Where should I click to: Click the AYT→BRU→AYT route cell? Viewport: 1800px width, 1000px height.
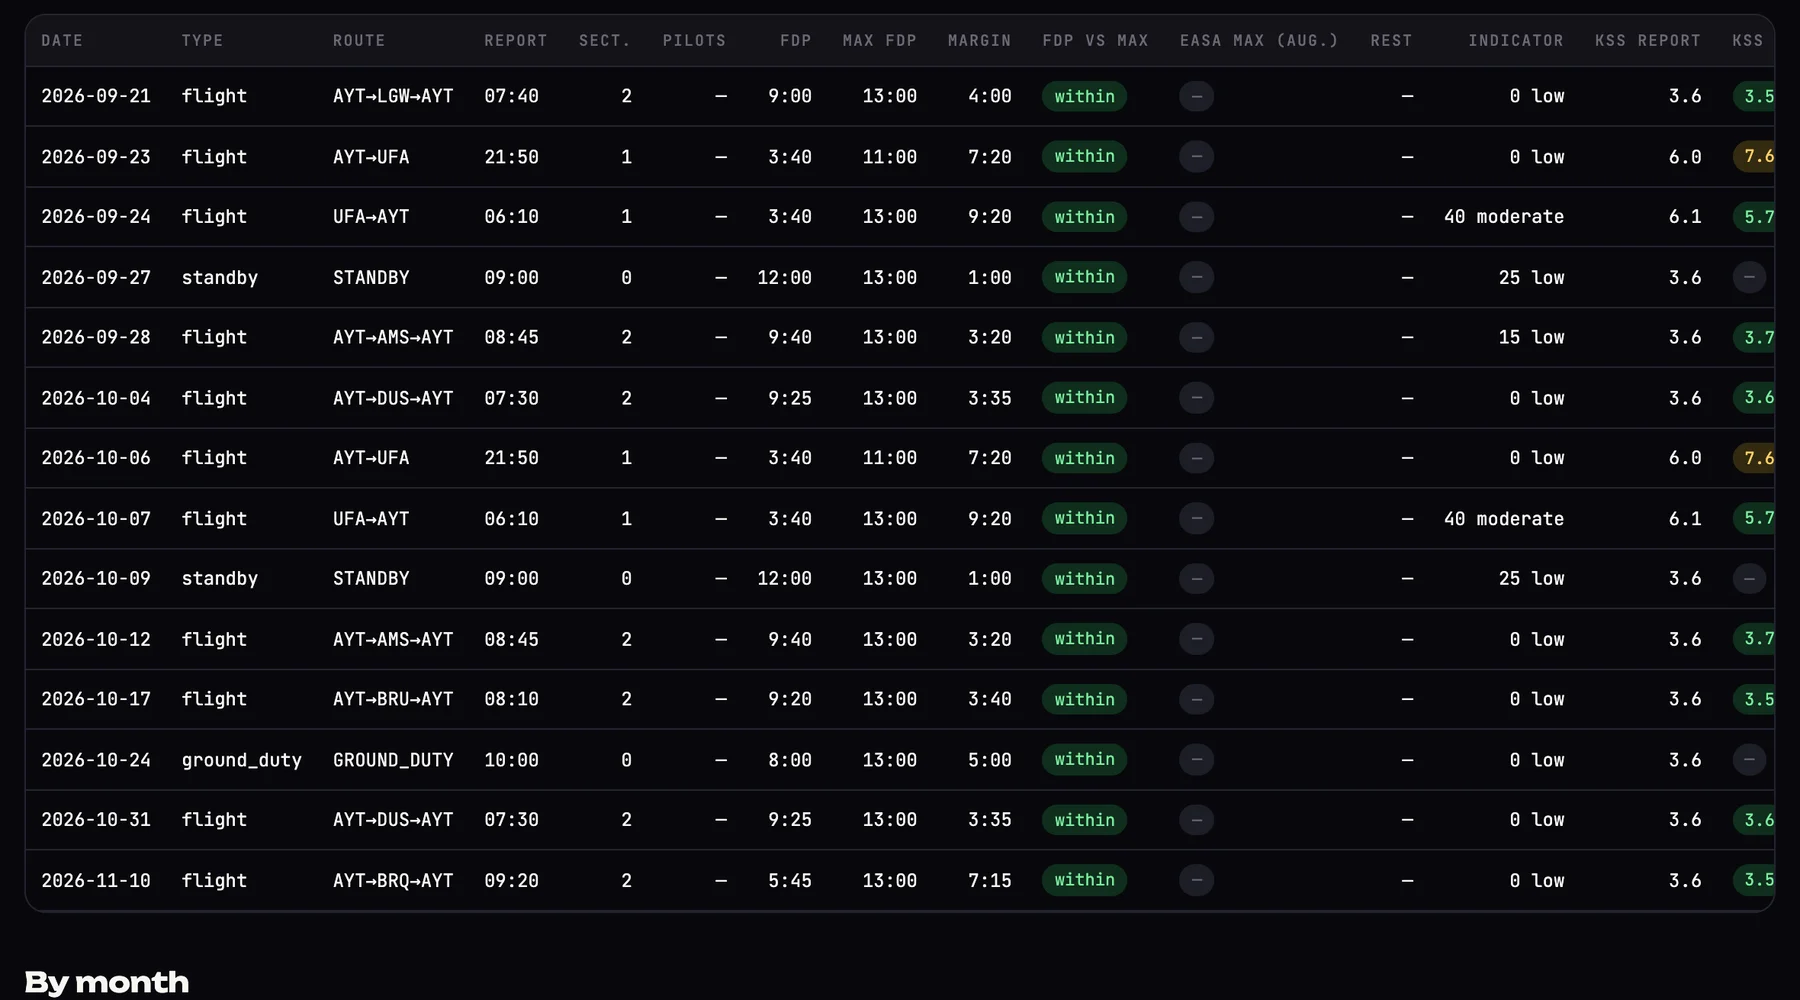(393, 700)
